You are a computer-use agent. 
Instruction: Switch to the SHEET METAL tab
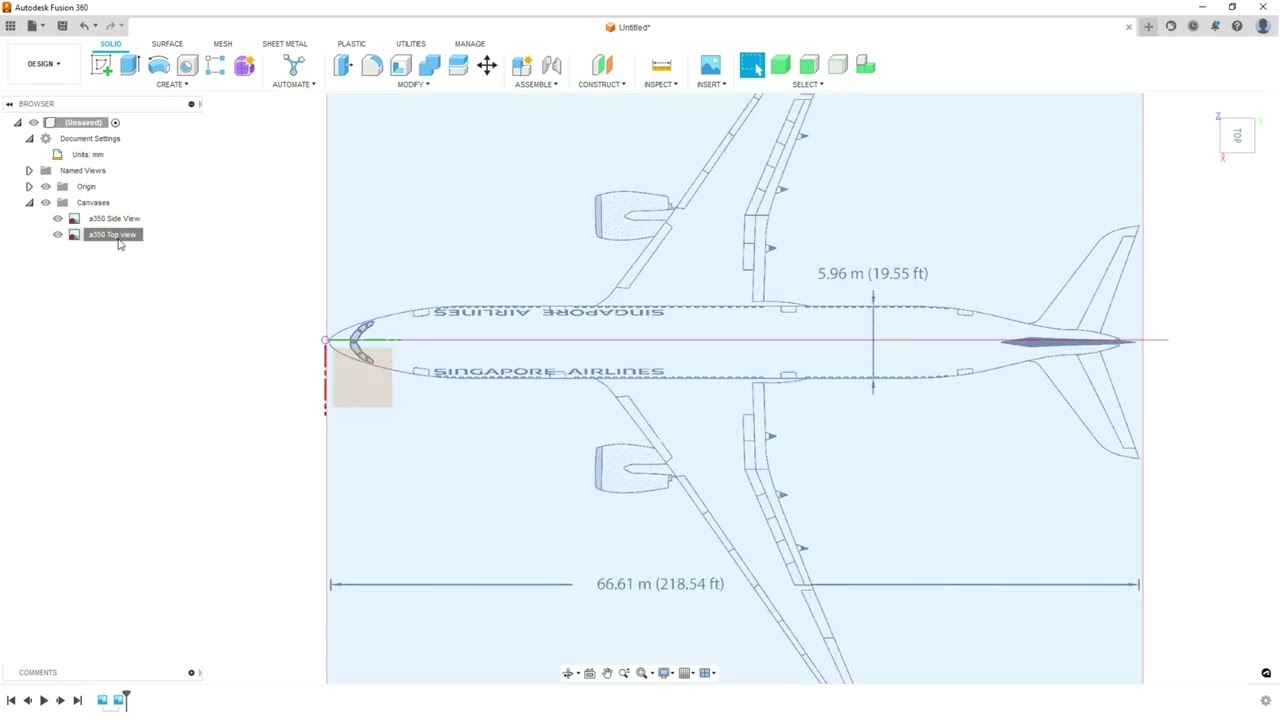click(x=285, y=44)
